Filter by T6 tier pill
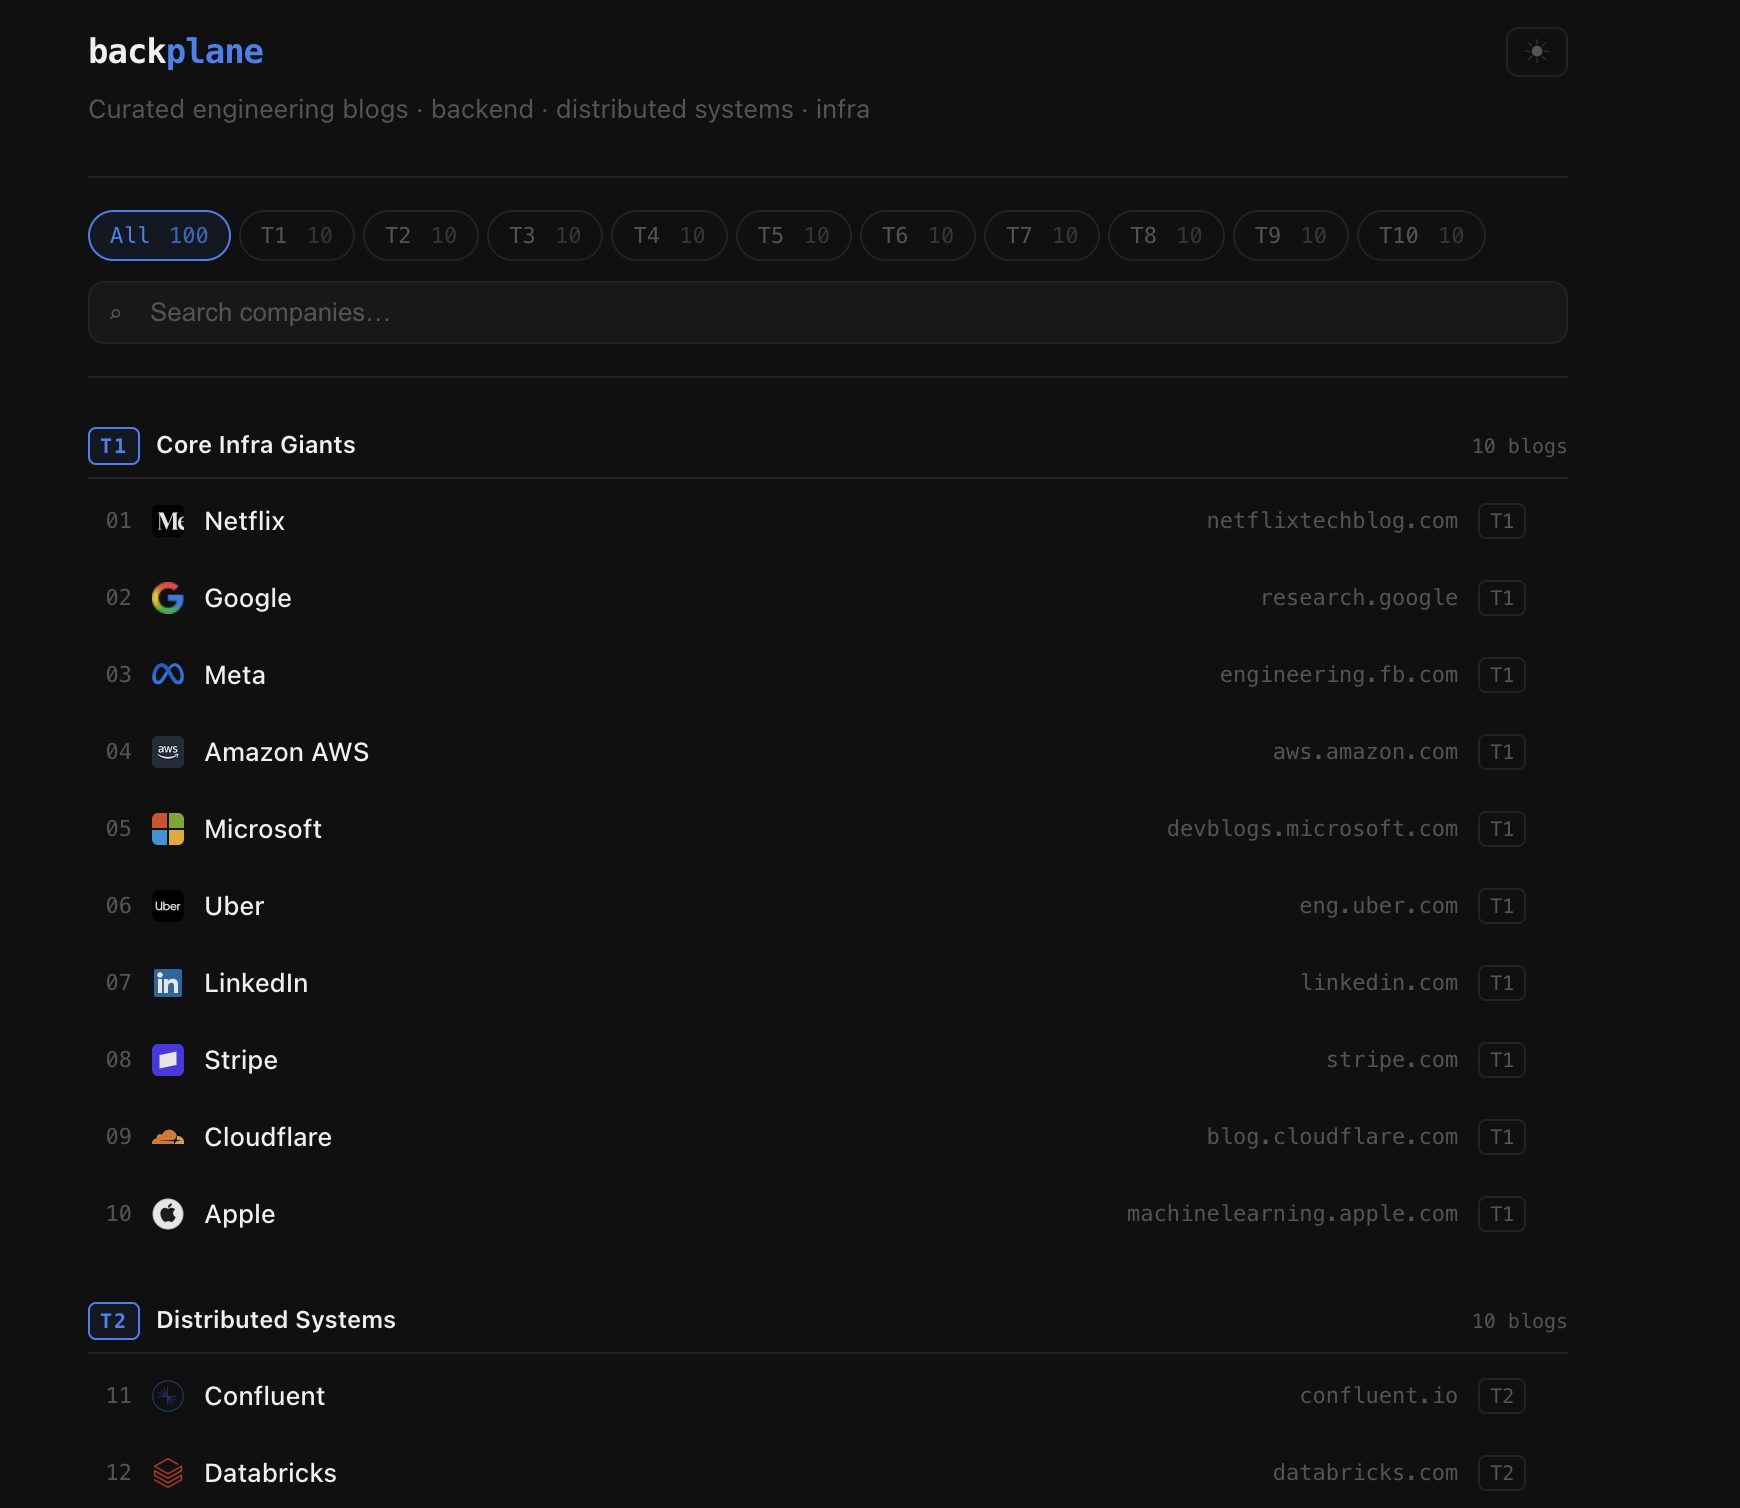The width and height of the screenshot is (1740, 1508). (x=918, y=235)
